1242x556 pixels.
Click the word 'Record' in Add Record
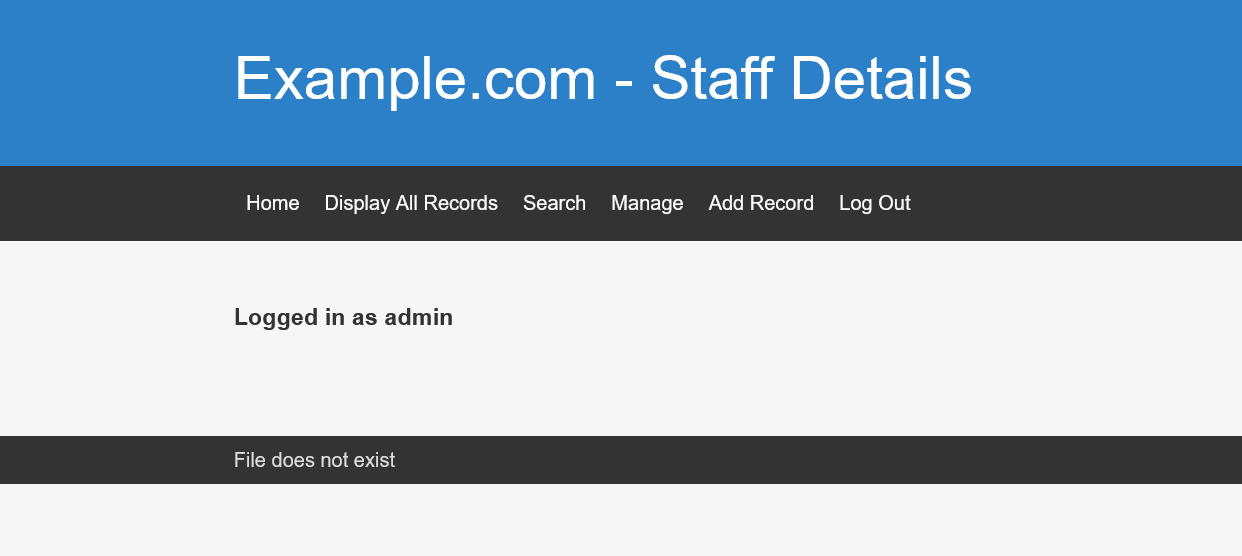click(782, 203)
